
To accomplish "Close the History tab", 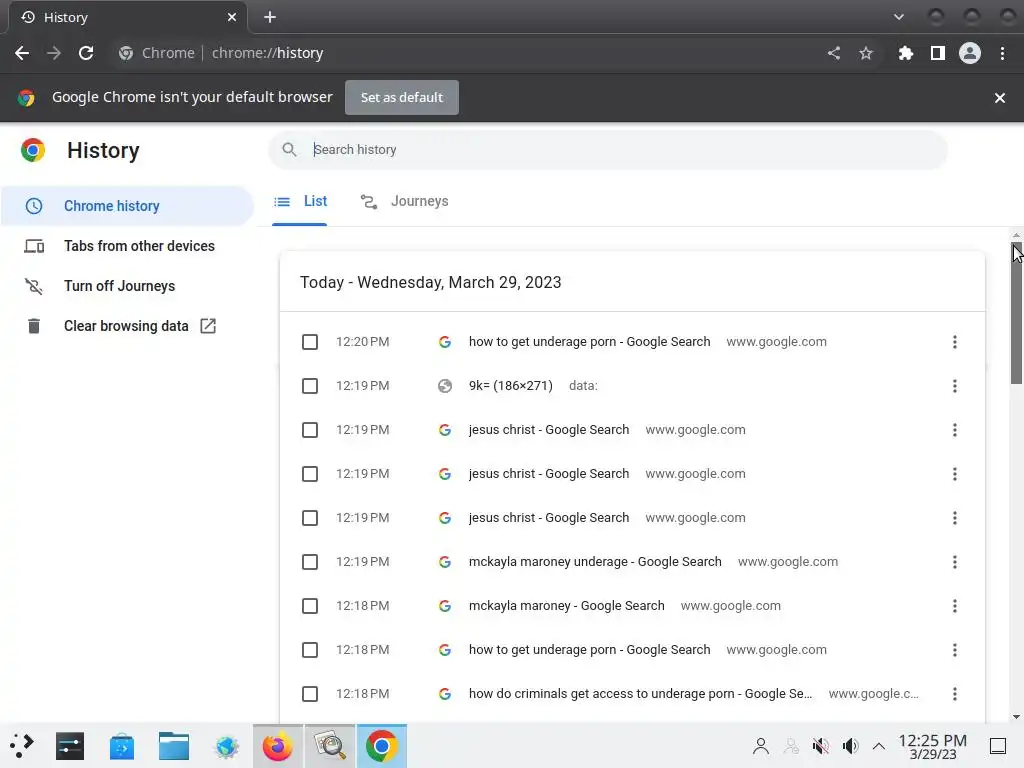I will tap(232, 17).
